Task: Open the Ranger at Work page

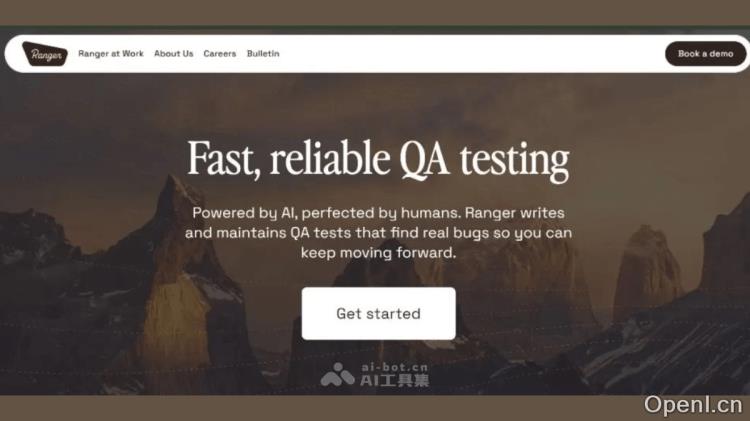Action: pos(111,54)
